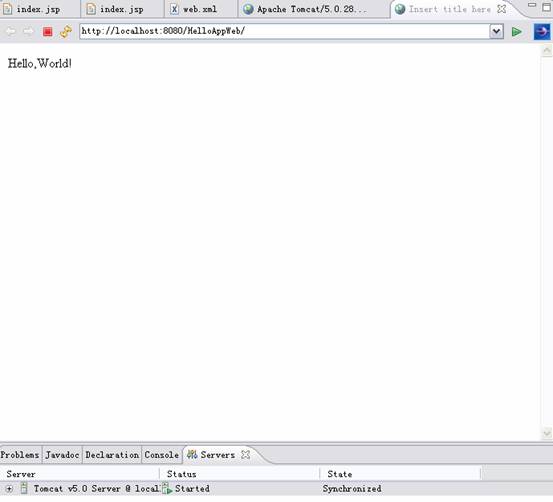Click the forward navigation arrow
The height and width of the screenshot is (502, 553).
tap(29, 32)
